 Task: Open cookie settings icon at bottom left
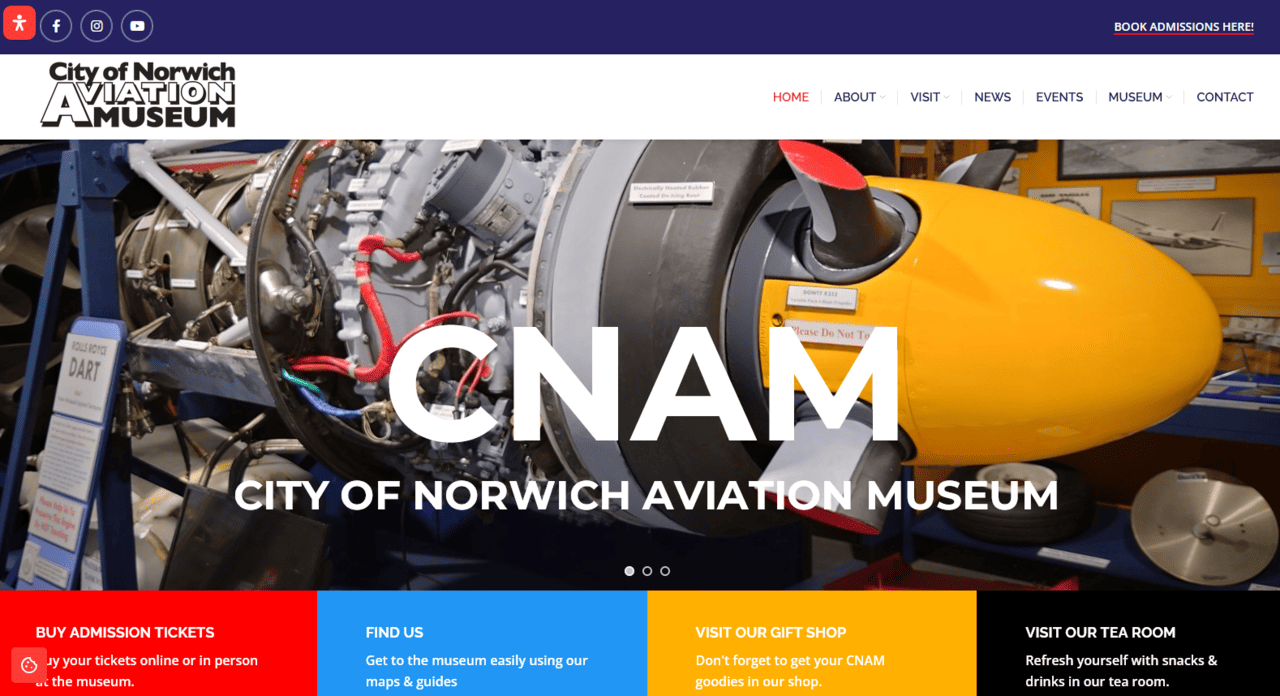pyautogui.click(x=29, y=665)
